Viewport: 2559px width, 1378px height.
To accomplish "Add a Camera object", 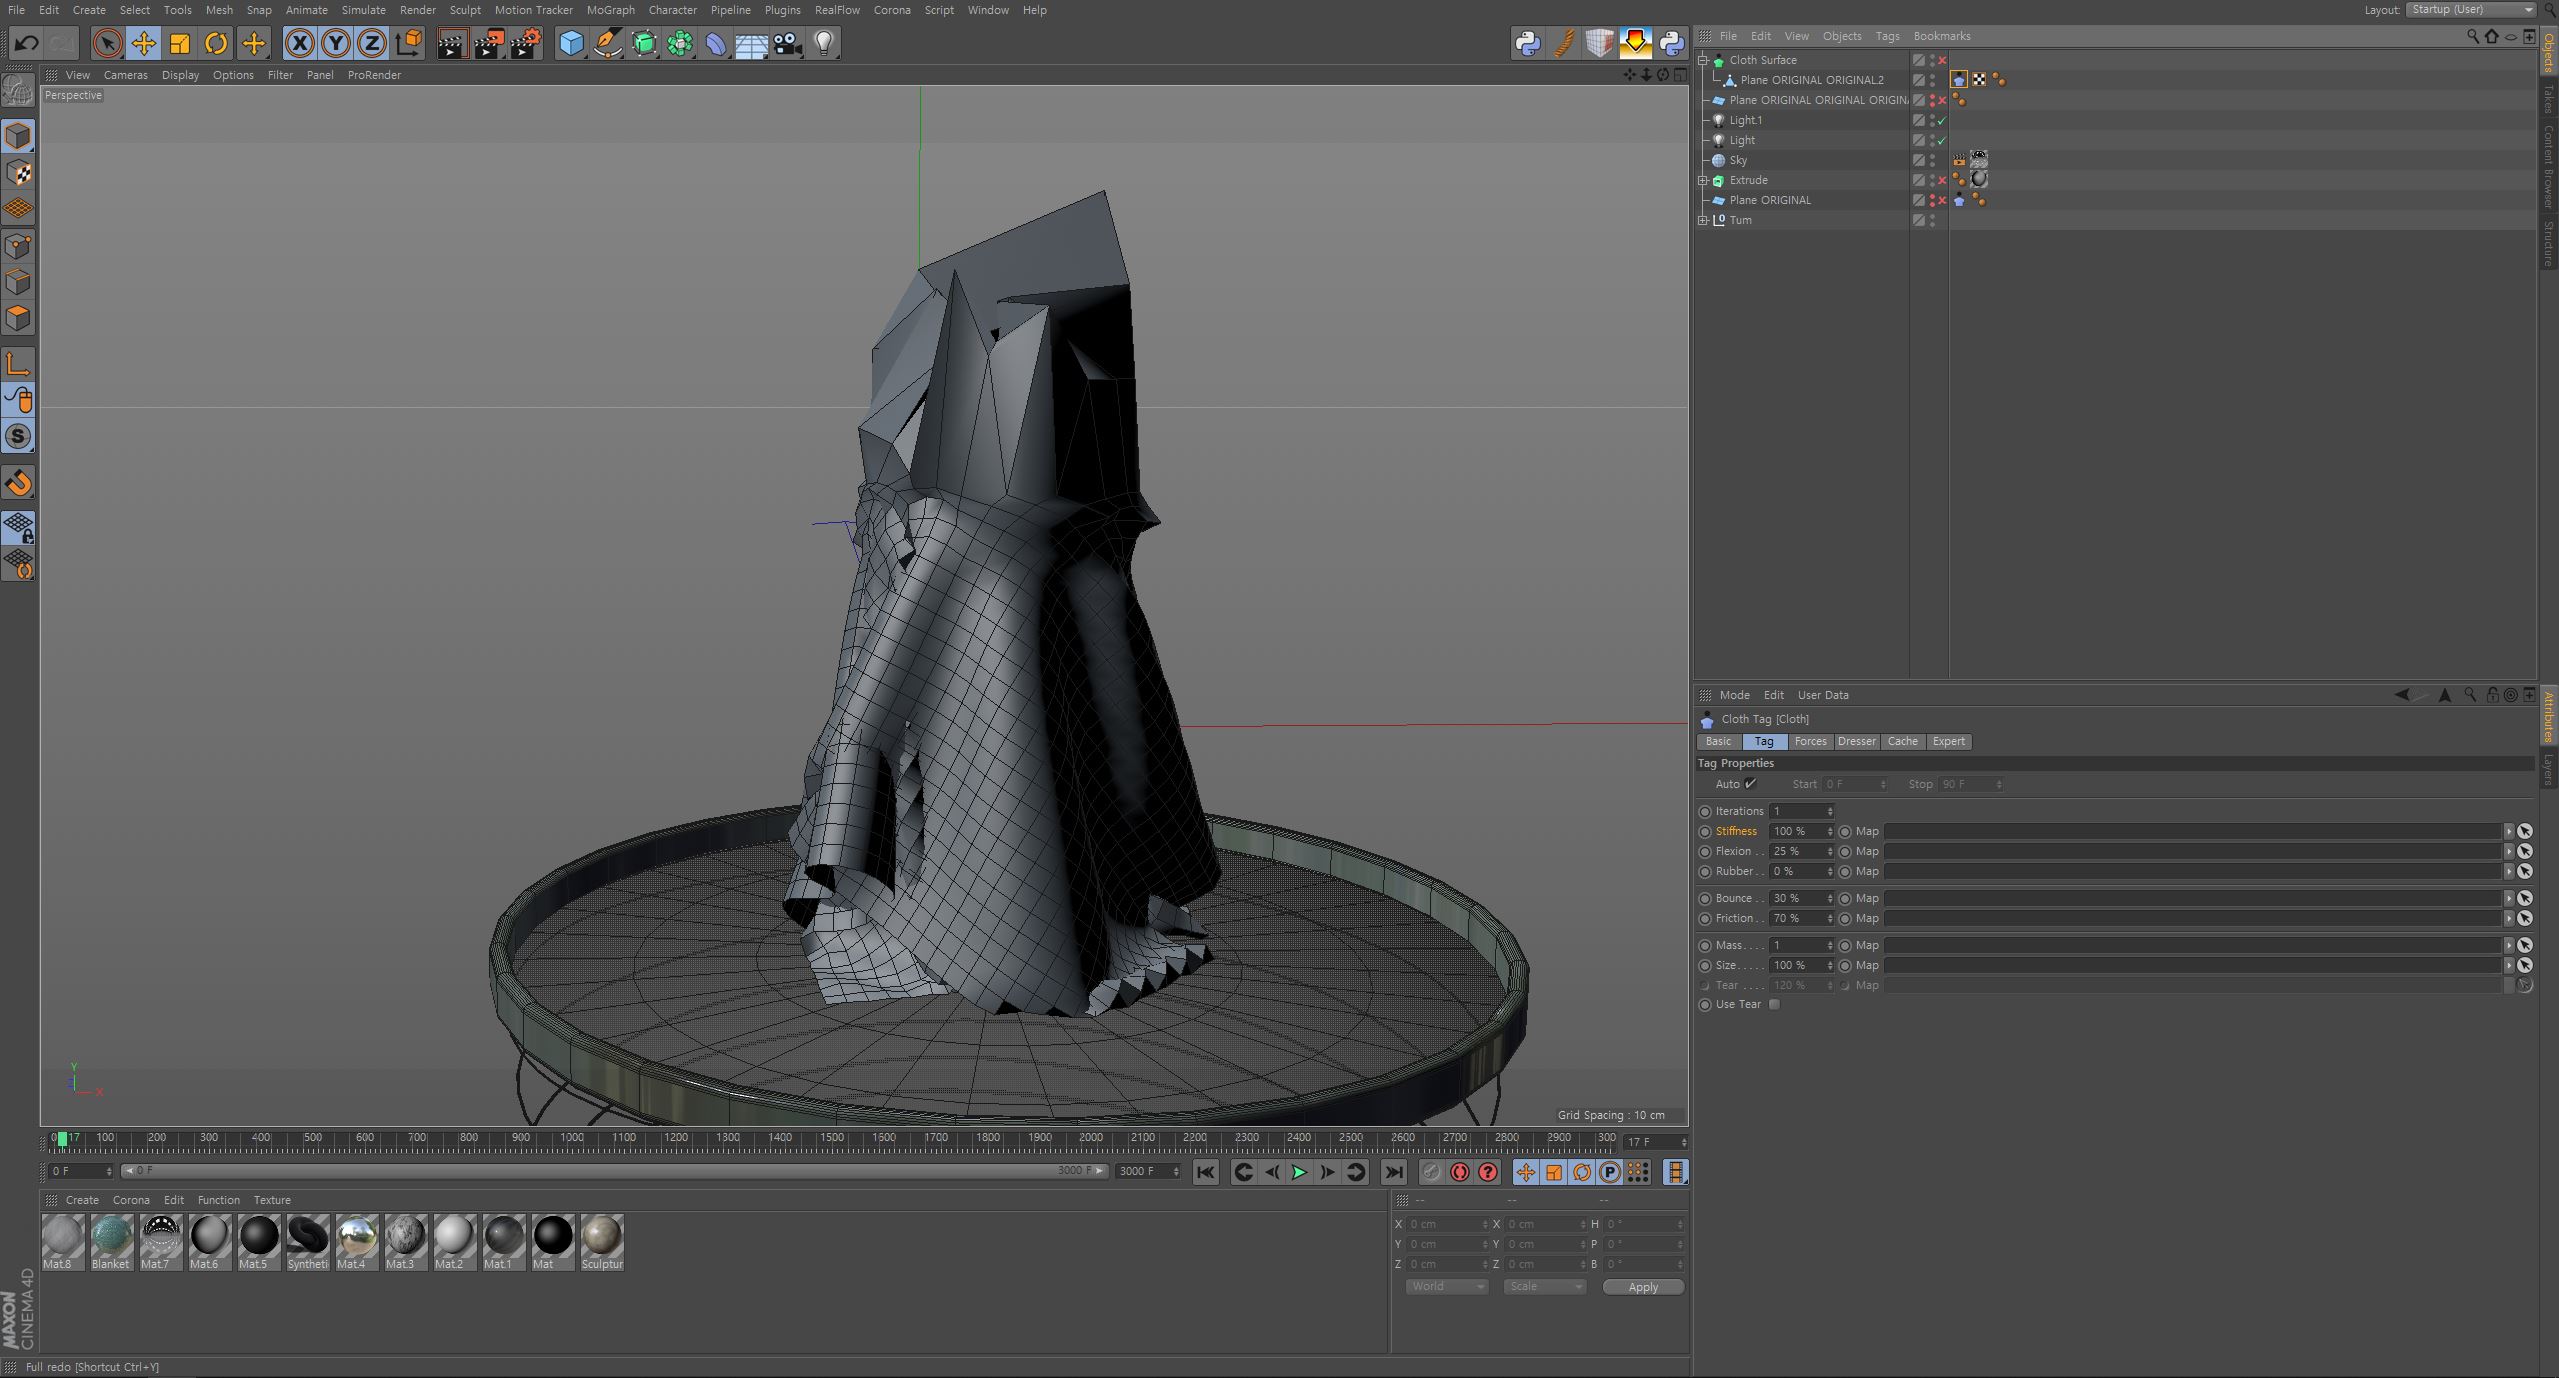I will [x=788, y=43].
